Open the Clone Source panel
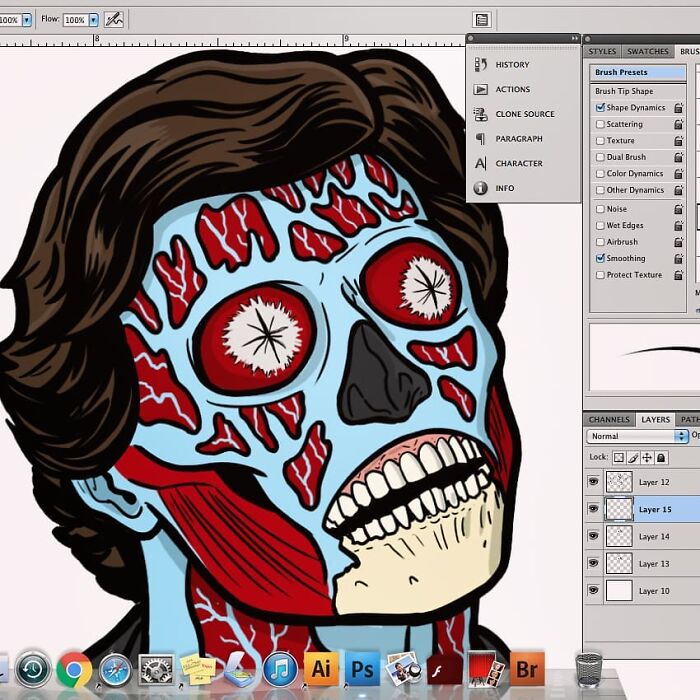700x700 pixels. (x=523, y=114)
